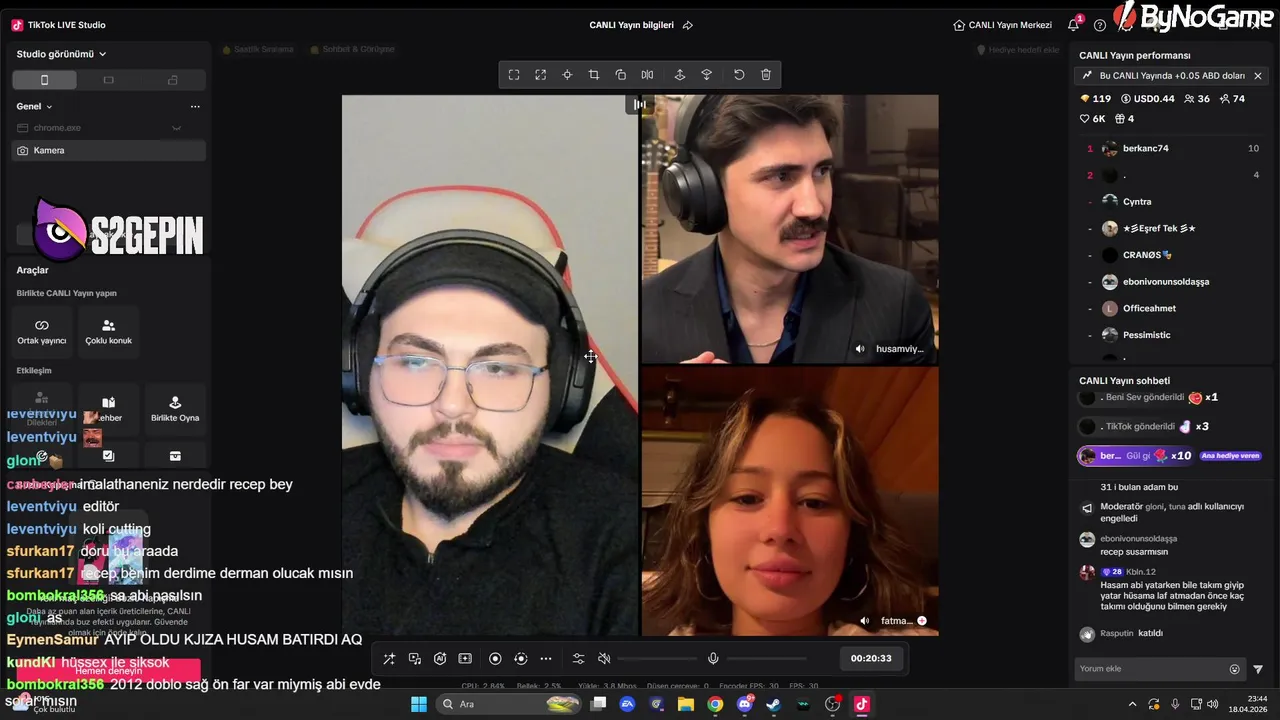Image resolution: width=1280 pixels, height=720 pixels.
Task: Adjust the microphone volume slider
Action: pyautogui.click(x=766, y=658)
